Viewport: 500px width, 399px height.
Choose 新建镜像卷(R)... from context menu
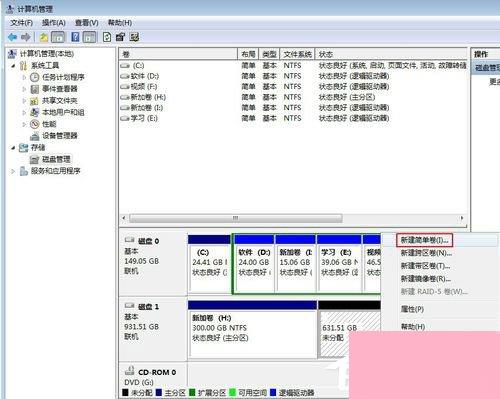(x=425, y=279)
